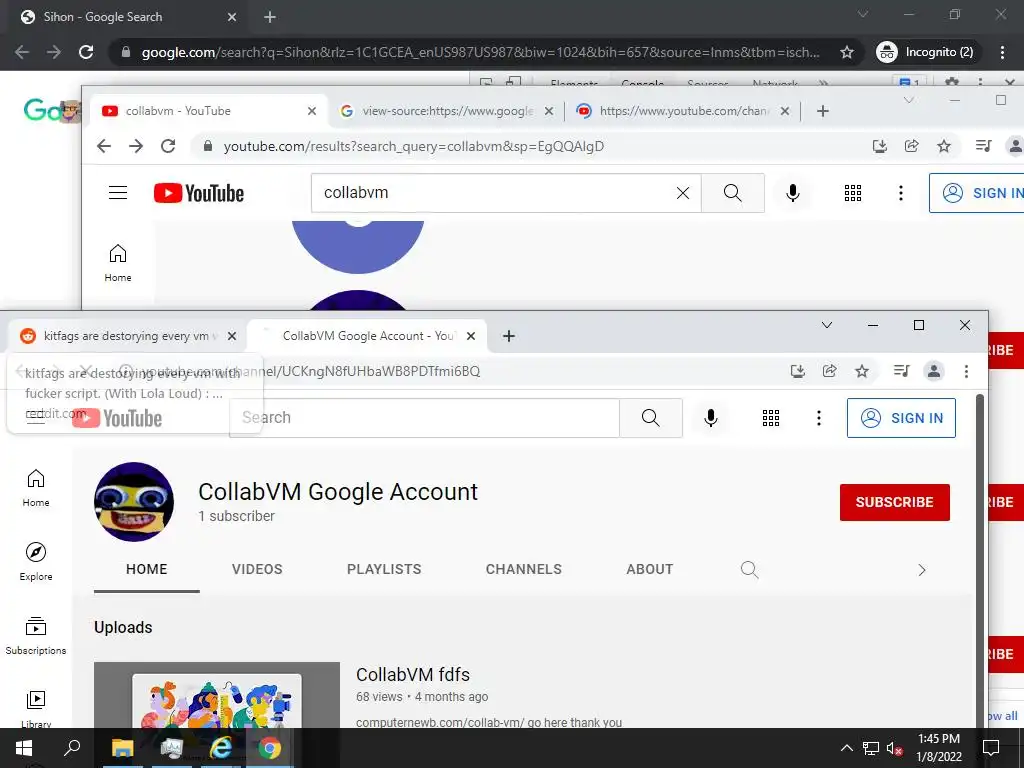1024x768 pixels.
Task: Click Home in the collabvm window sidebar
Action: tap(118, 263)
